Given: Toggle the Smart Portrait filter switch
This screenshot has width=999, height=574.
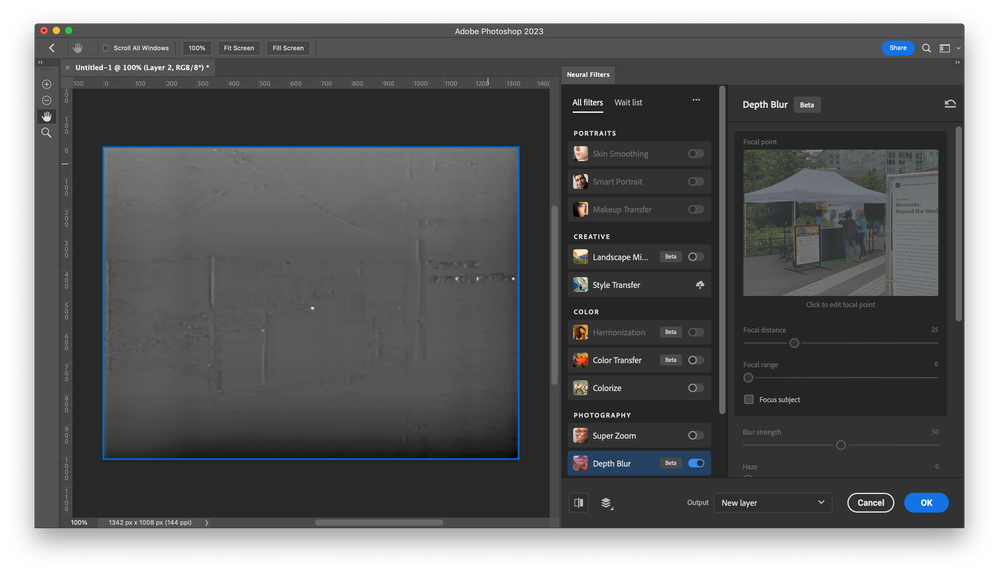Looking at the screenshot, I should [x=696, y=182].
